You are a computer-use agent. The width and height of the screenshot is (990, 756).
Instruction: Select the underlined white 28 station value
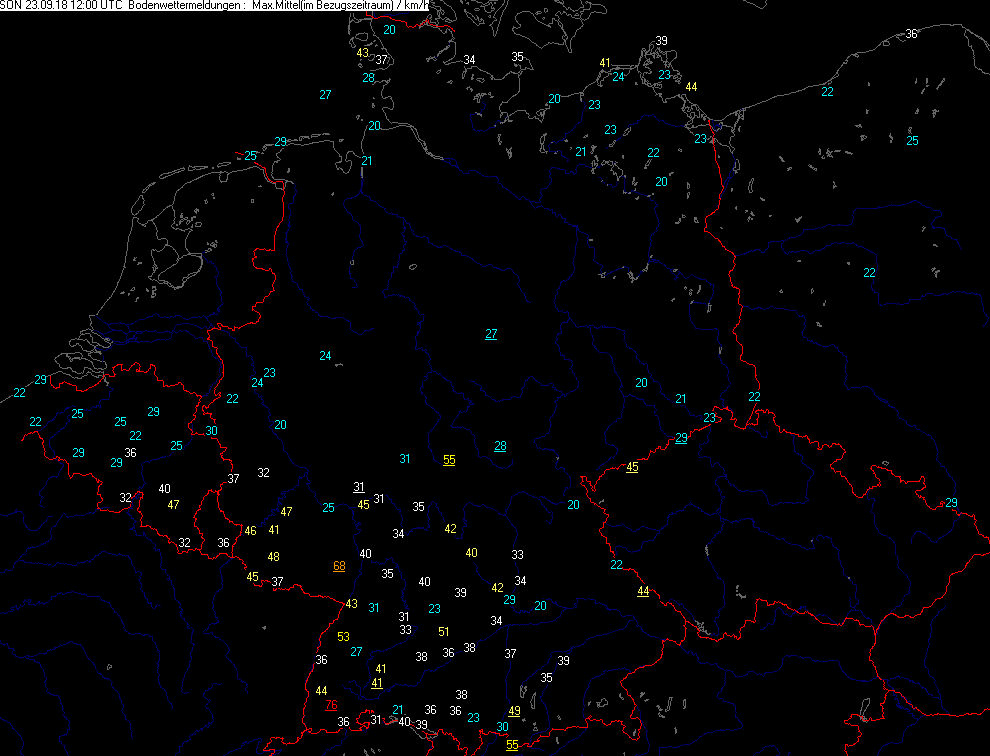click(500, 446)
